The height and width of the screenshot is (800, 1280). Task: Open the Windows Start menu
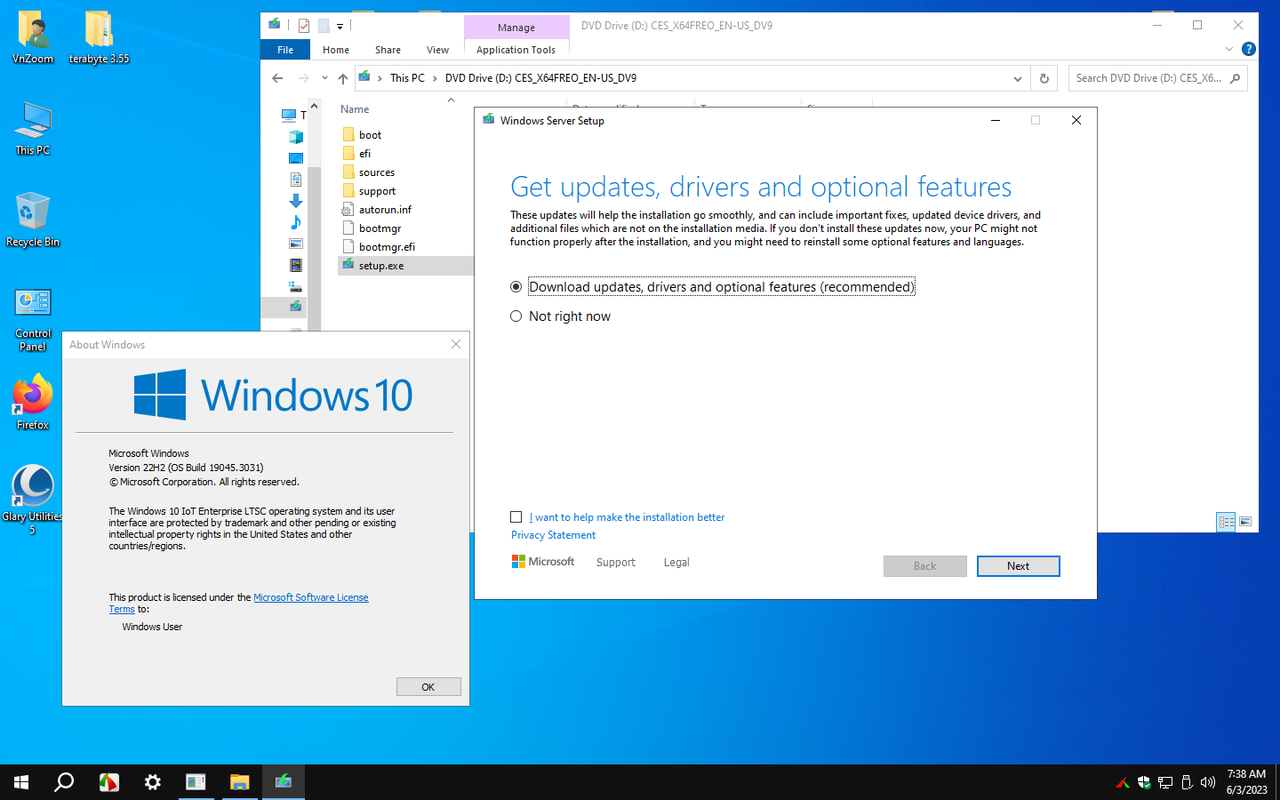(x=20, y=782)
